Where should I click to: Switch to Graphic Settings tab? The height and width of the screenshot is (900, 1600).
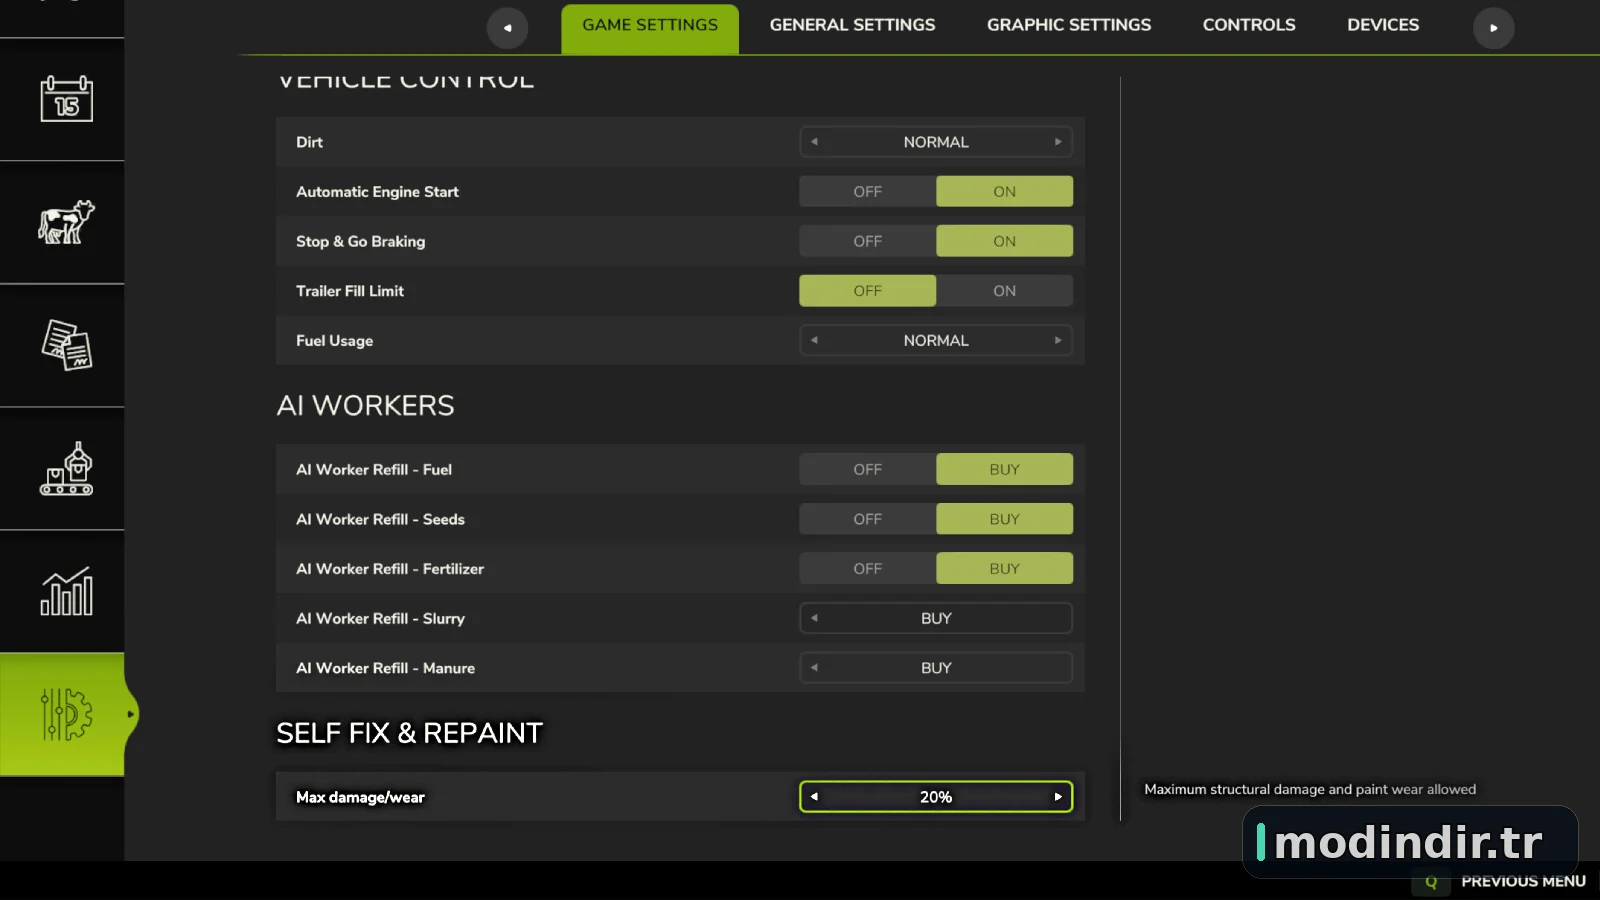tap(1069, 25)
